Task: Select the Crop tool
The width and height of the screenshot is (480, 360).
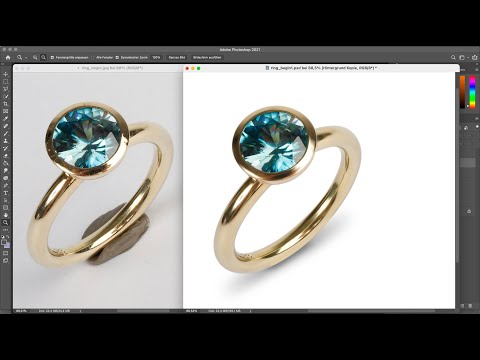Action: (6, 104)
